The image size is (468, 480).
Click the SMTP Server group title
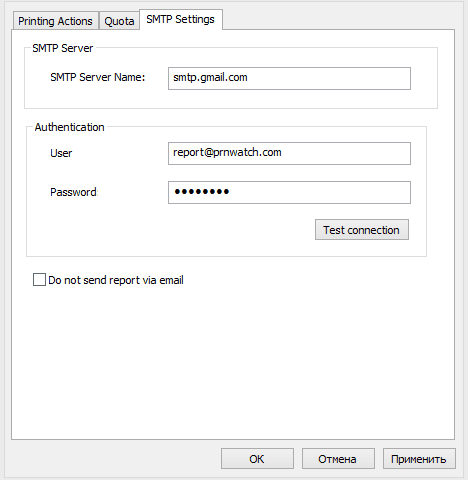pyautogui.click(x=63, y=48)
